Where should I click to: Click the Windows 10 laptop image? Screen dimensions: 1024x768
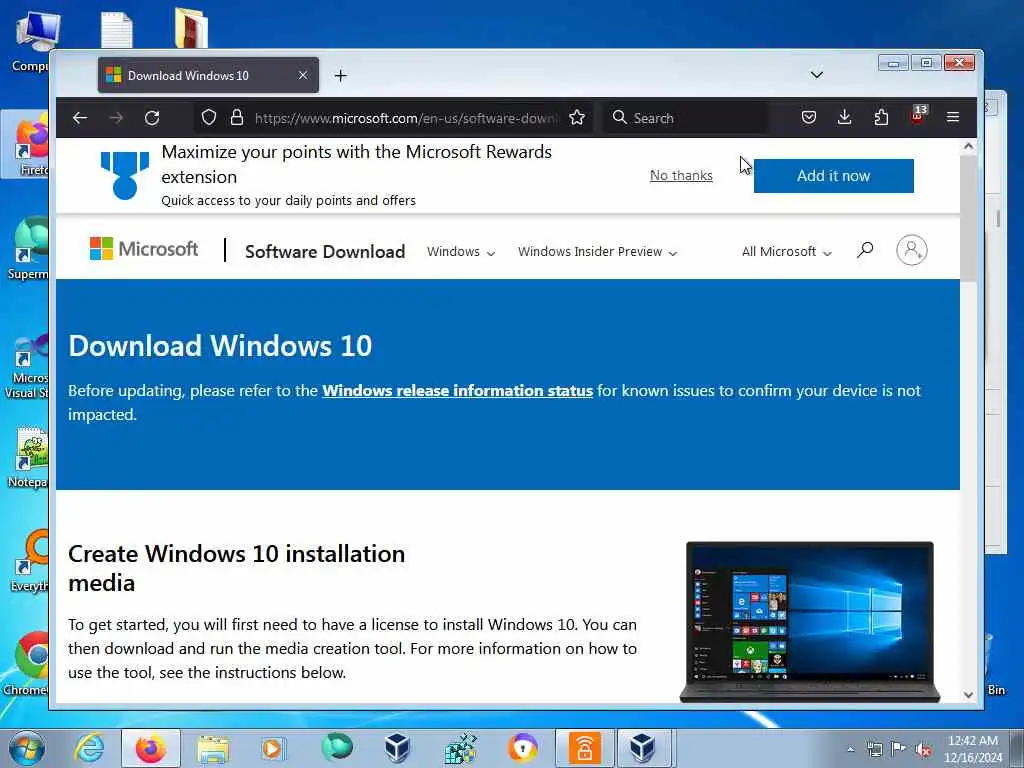[x=809, y=622]
